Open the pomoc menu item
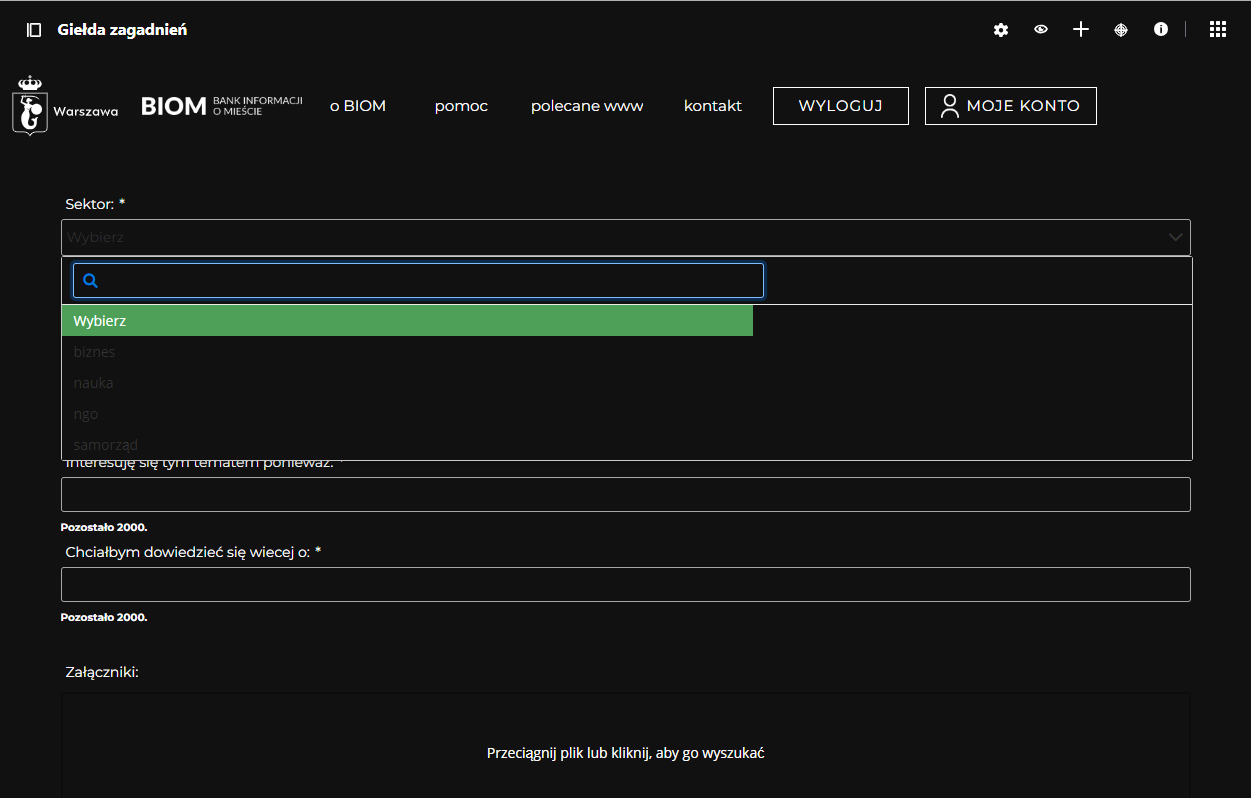Image resolution: width=1251 pixels, height=798 pixels. coord(461,106)
